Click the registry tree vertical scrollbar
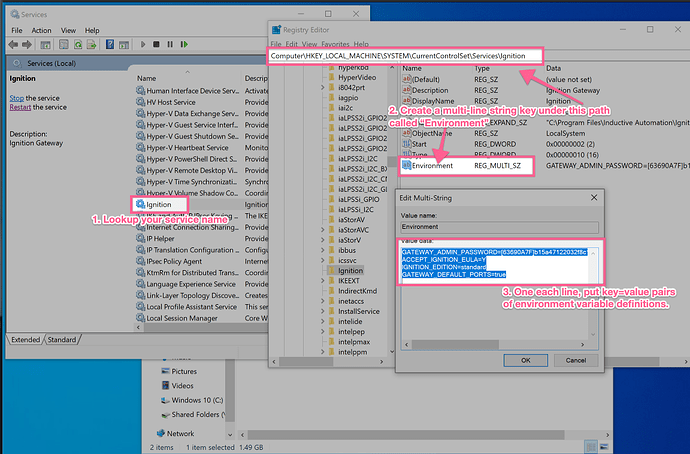 [392, 209]
